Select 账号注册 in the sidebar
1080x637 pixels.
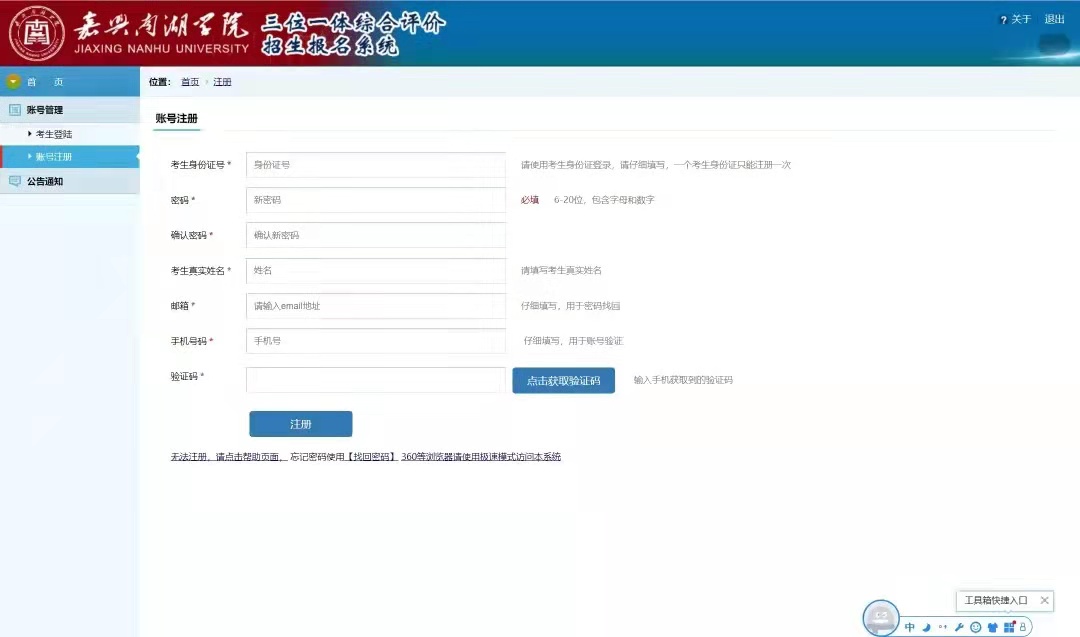54,157
